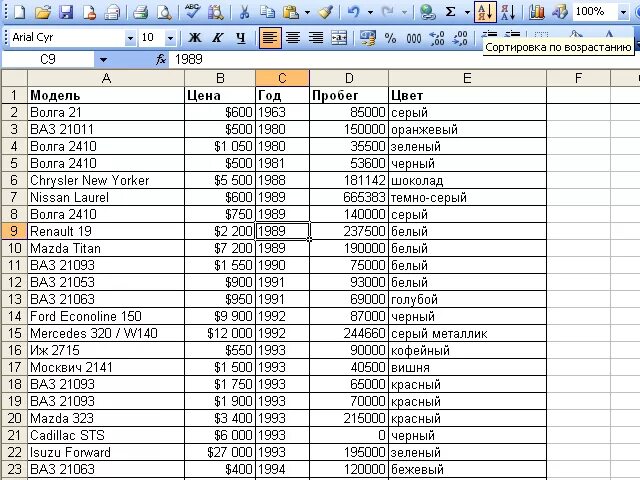The height and width of the screenshot is (480, 640).
Task: Select column E header
Action: click(467, 78)
